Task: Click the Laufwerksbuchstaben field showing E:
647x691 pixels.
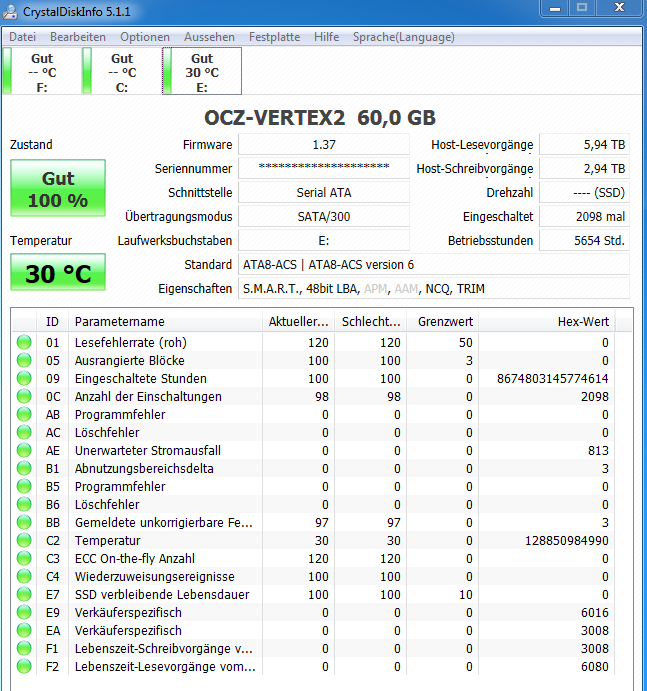Action: [324, 241]
